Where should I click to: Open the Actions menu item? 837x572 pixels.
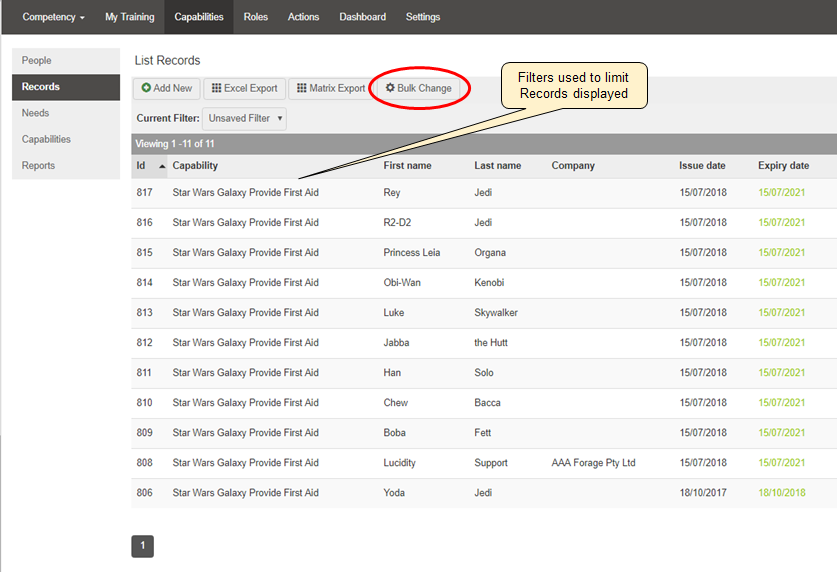[303, 17]
